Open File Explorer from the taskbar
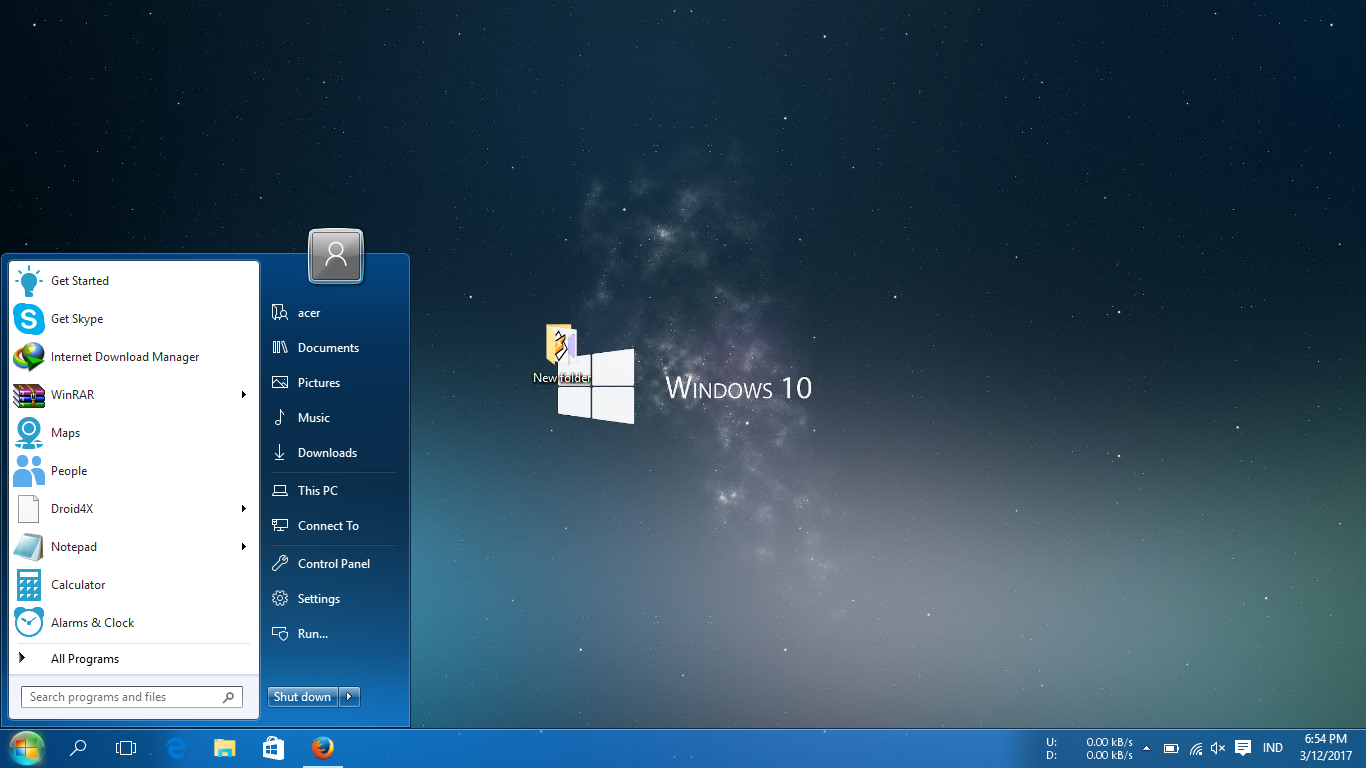Image resolution: width=1366 pixels, height=768 pixels. click(225, 748)
